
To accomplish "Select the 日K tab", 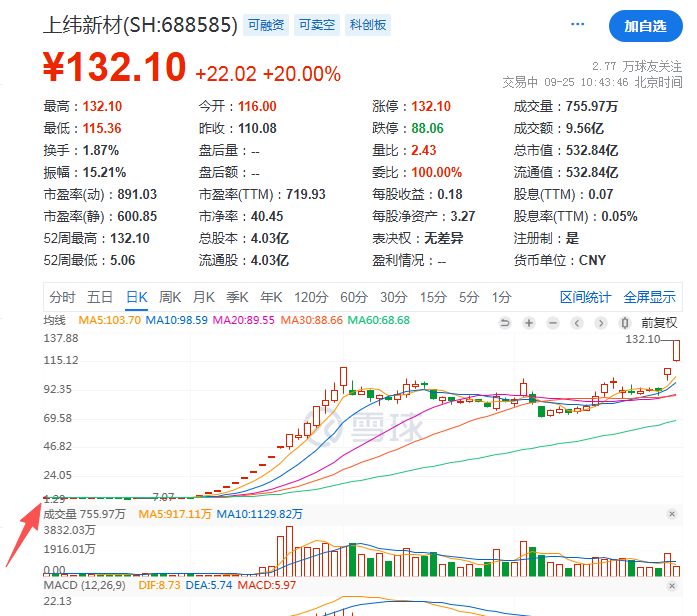I will 136,297.
